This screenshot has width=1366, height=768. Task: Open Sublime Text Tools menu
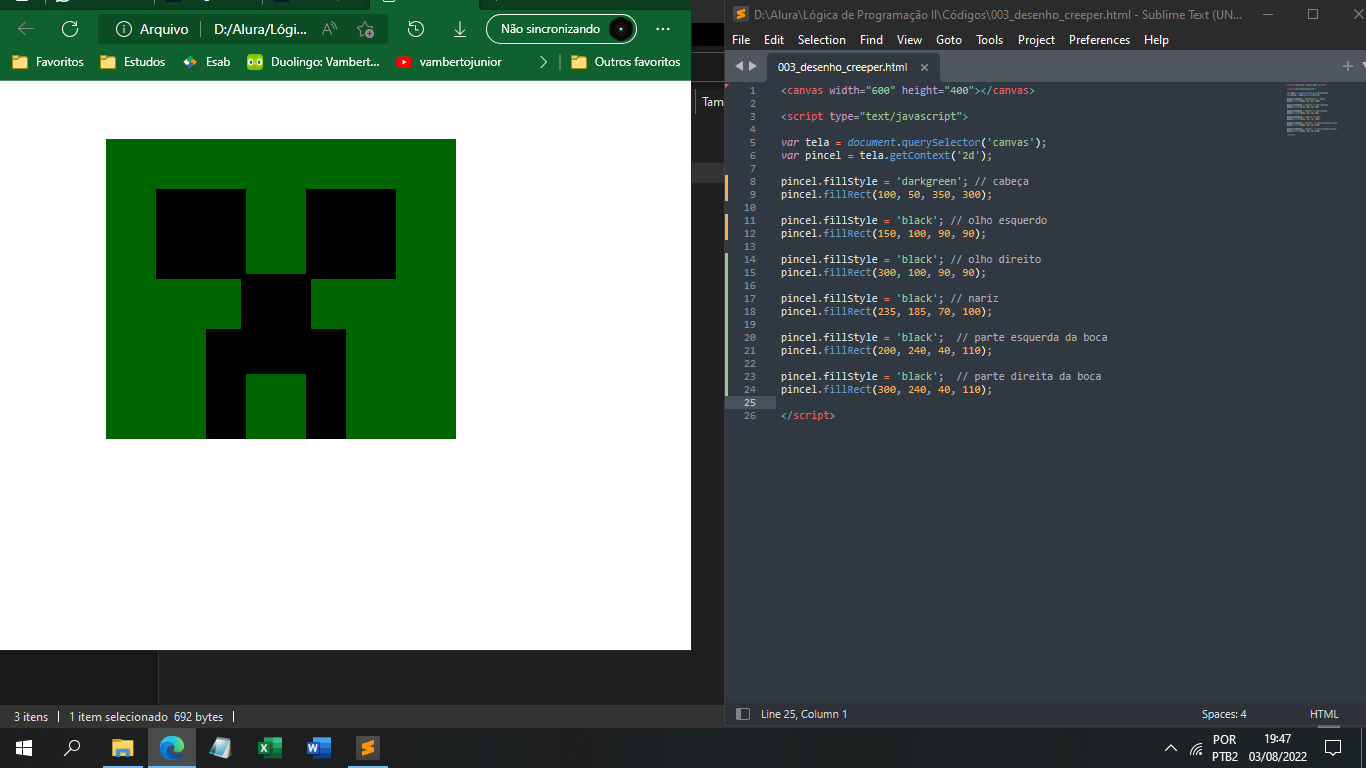click(x=990, y=40)
